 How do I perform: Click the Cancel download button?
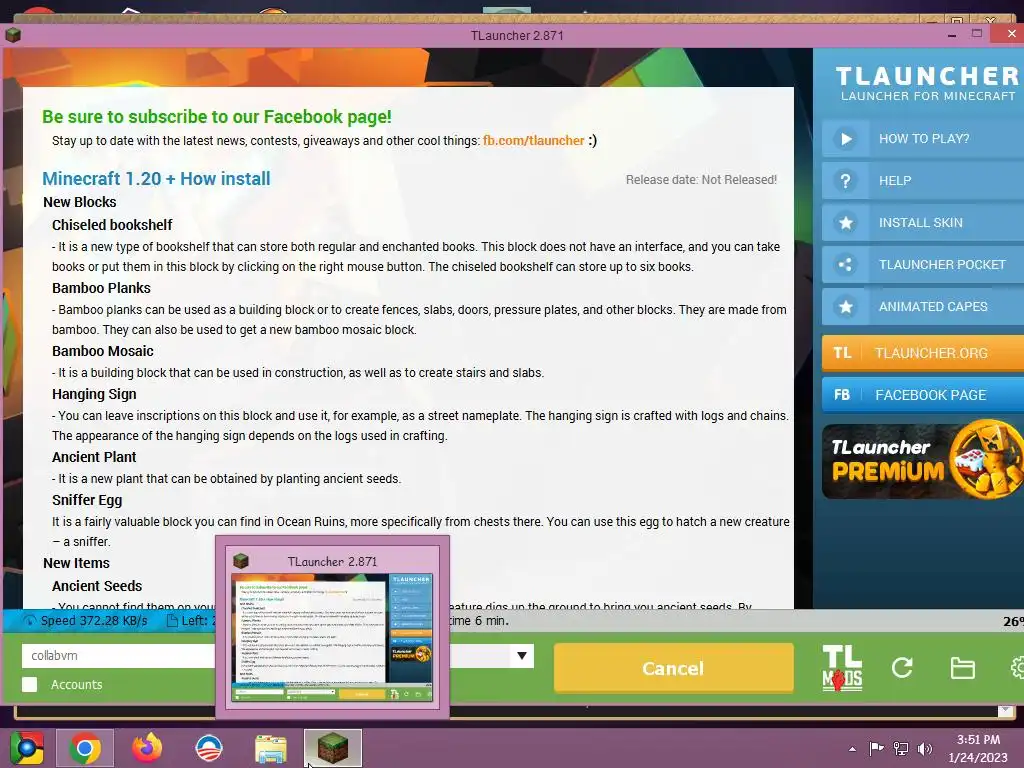673,668
